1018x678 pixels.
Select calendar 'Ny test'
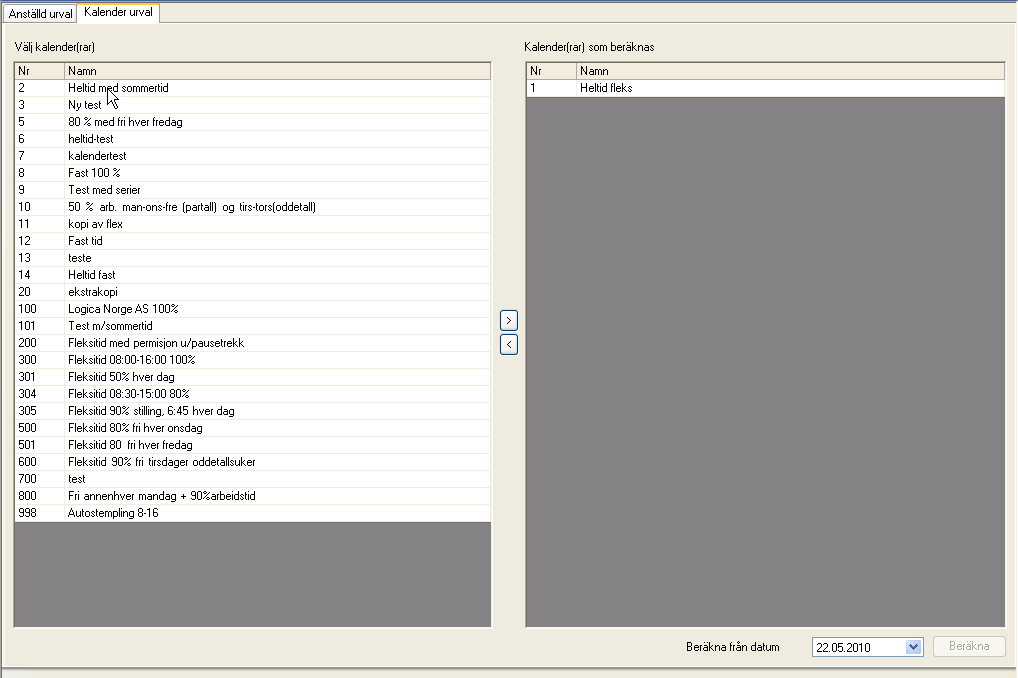[253, 105]
